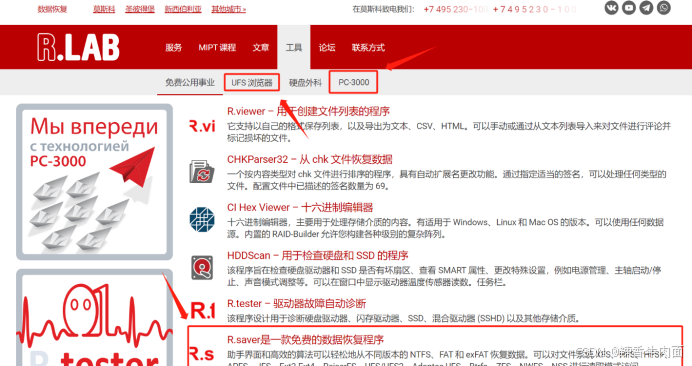Open the 论坛 menu item
The image size is (692, 366).
327,47
